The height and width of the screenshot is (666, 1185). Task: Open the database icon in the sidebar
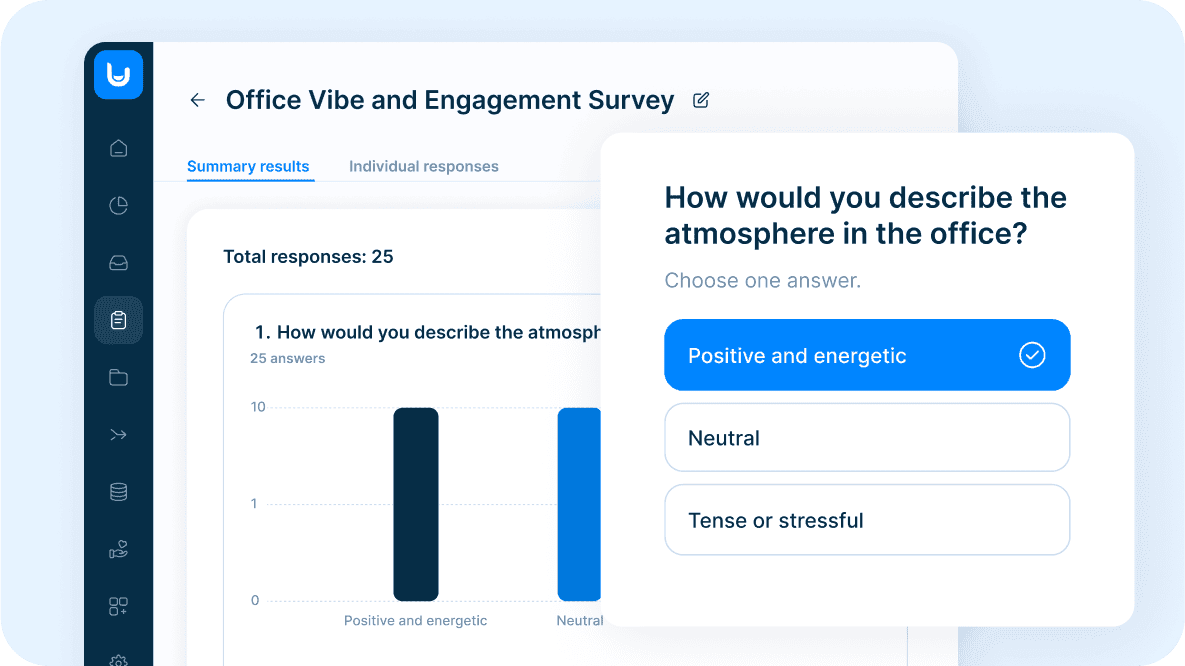coord(118,491)
